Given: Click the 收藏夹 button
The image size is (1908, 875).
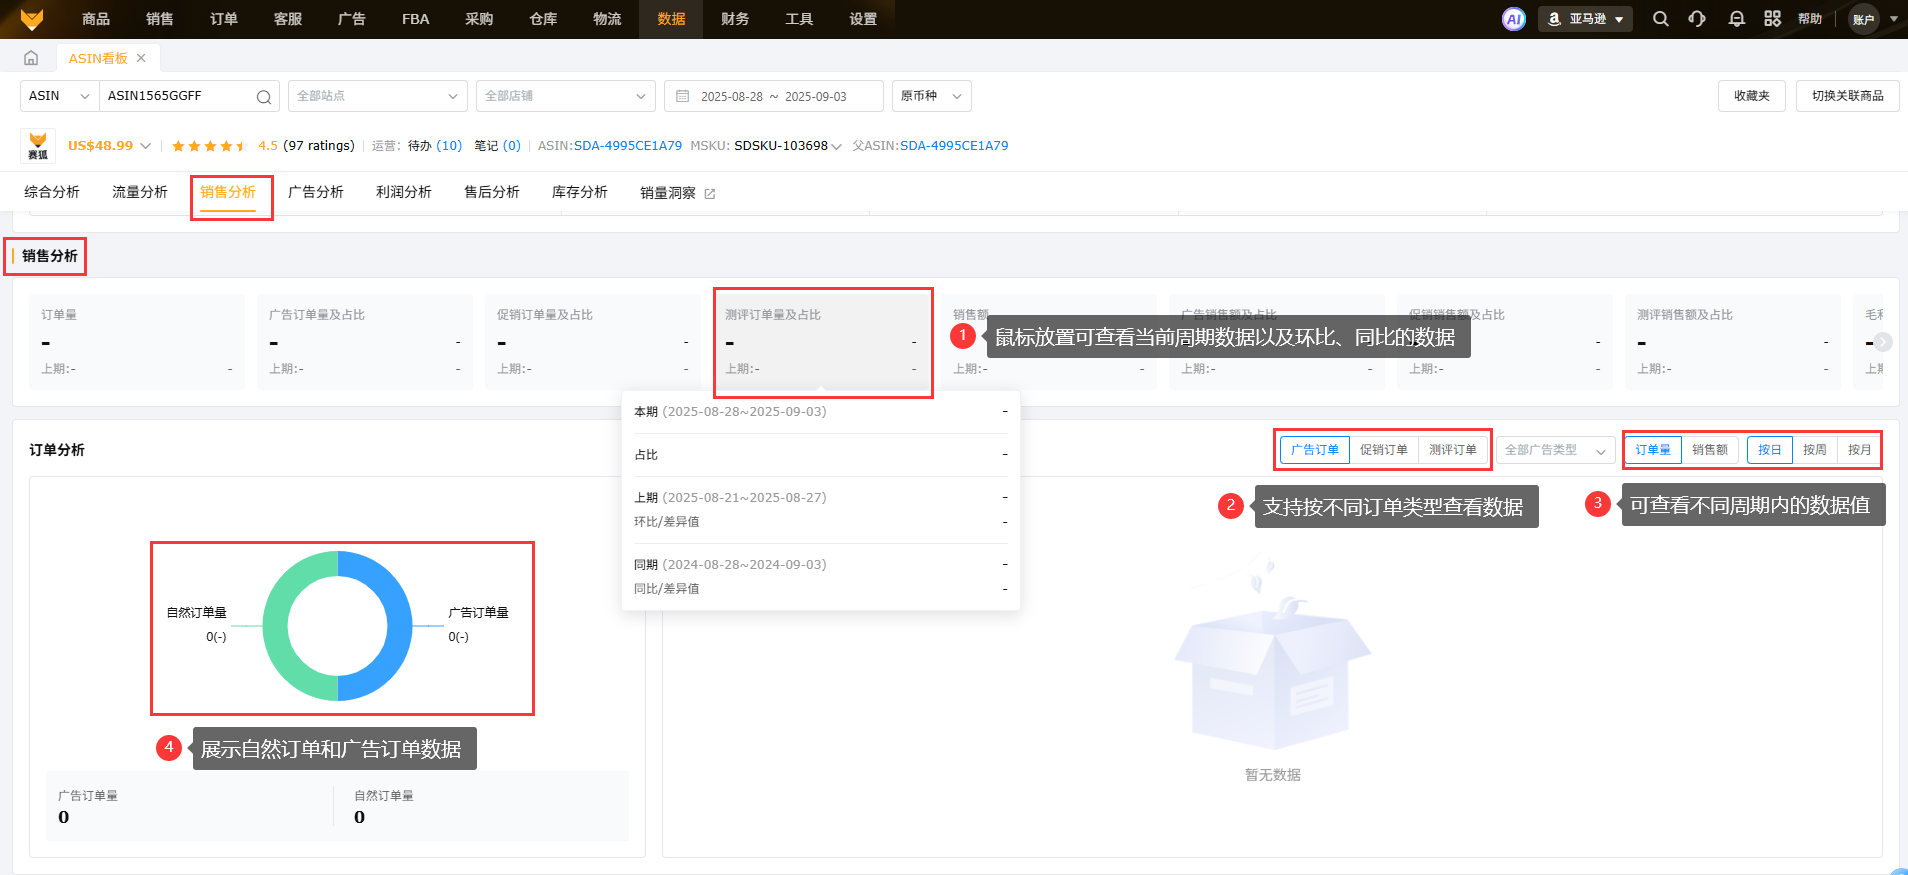Looking at the screenshot, I should click(x=1752, y=96).
